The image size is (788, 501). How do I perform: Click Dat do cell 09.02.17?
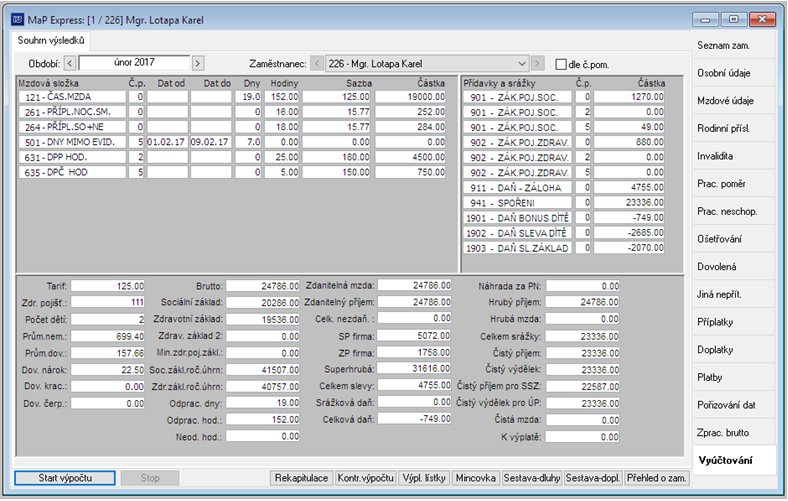point(211,142)
